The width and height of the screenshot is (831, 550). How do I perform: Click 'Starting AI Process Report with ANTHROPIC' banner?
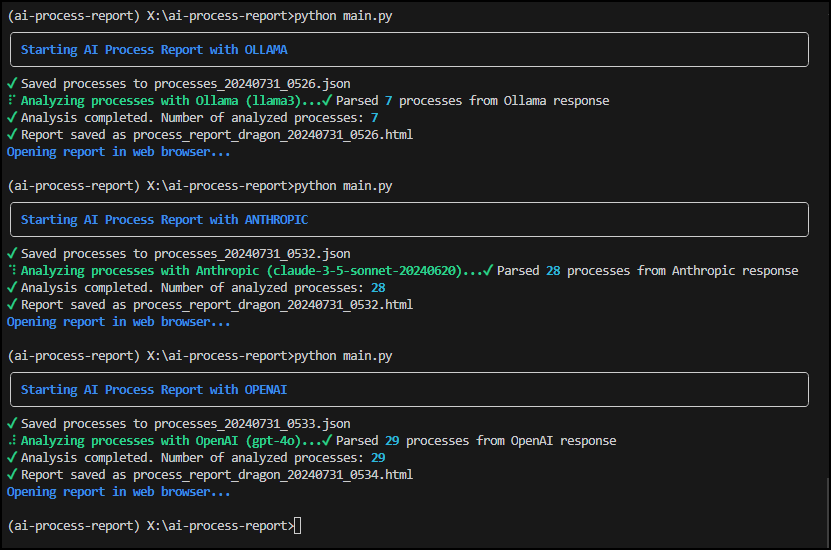point(409,219)
